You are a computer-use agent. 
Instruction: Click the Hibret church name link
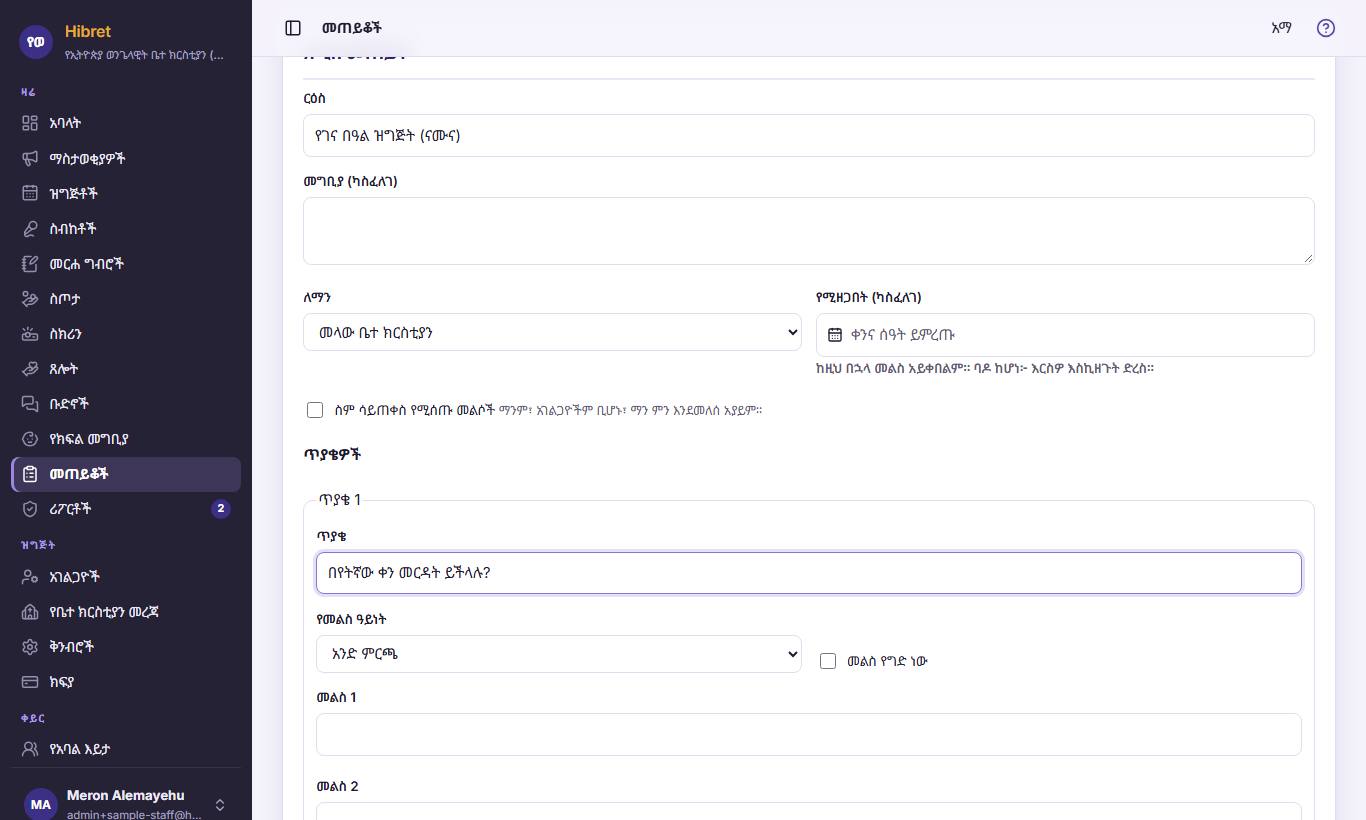[x=88, y=31]
